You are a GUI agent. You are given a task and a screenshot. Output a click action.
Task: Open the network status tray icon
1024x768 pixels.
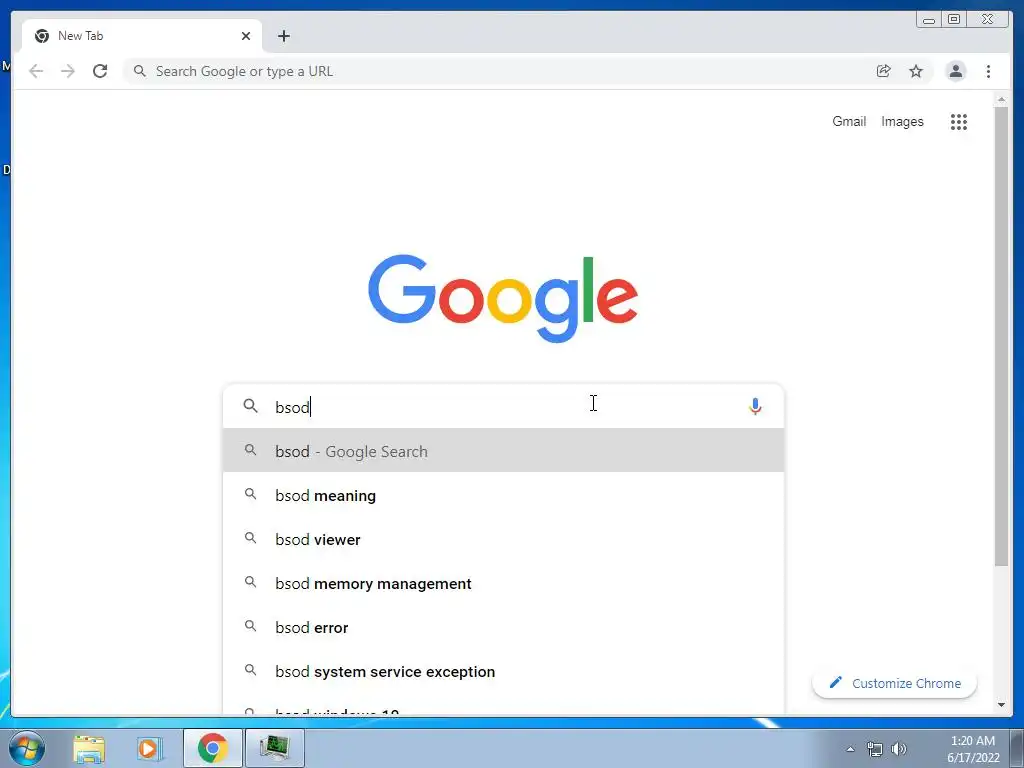click(874, 749)
